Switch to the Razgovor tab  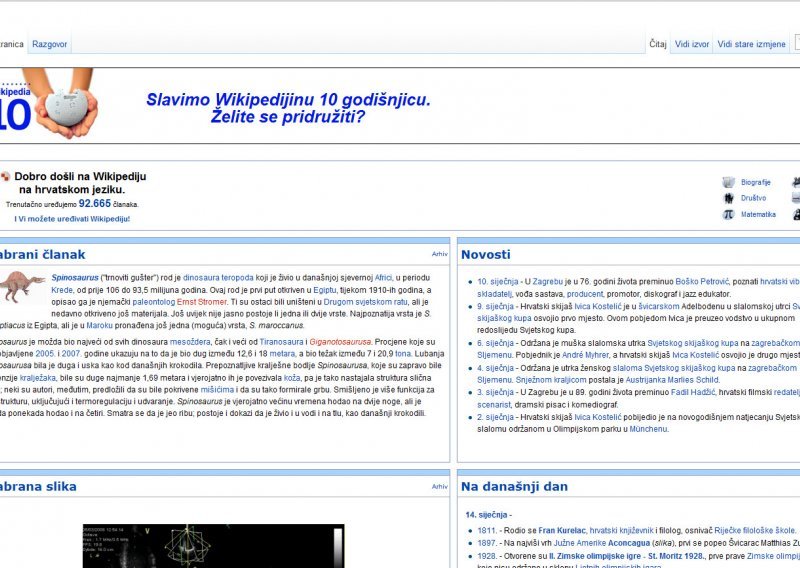tap(49, 44)
